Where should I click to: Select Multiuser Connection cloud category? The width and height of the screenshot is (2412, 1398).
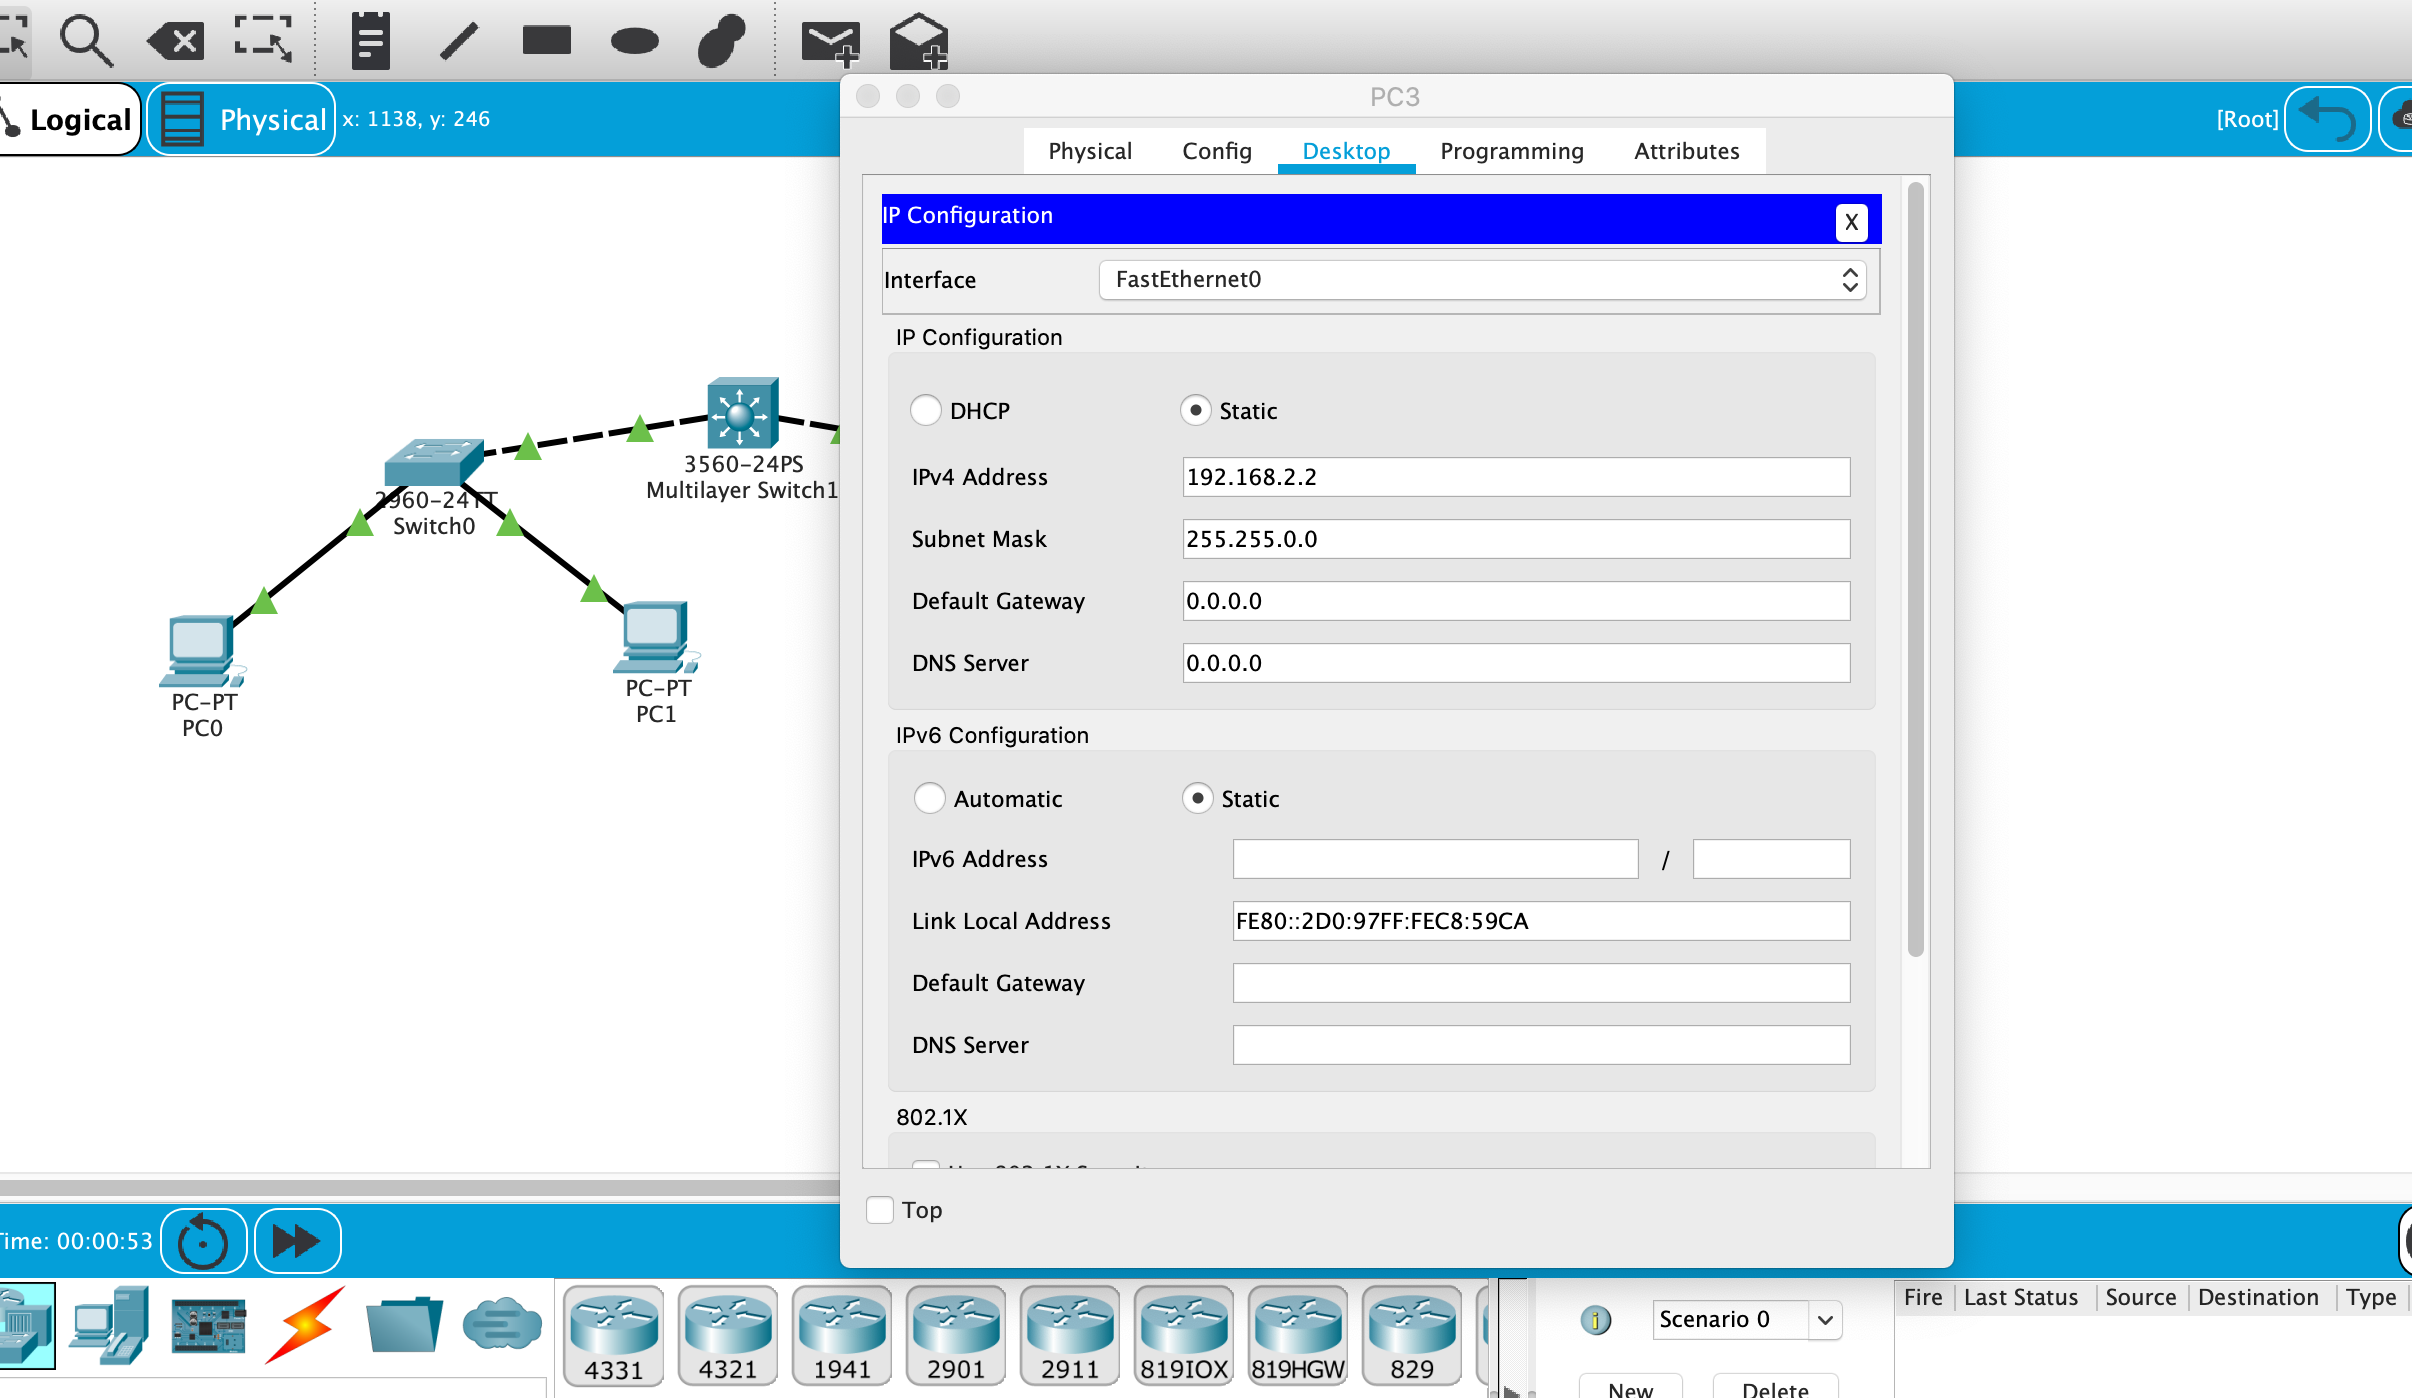502,1326
